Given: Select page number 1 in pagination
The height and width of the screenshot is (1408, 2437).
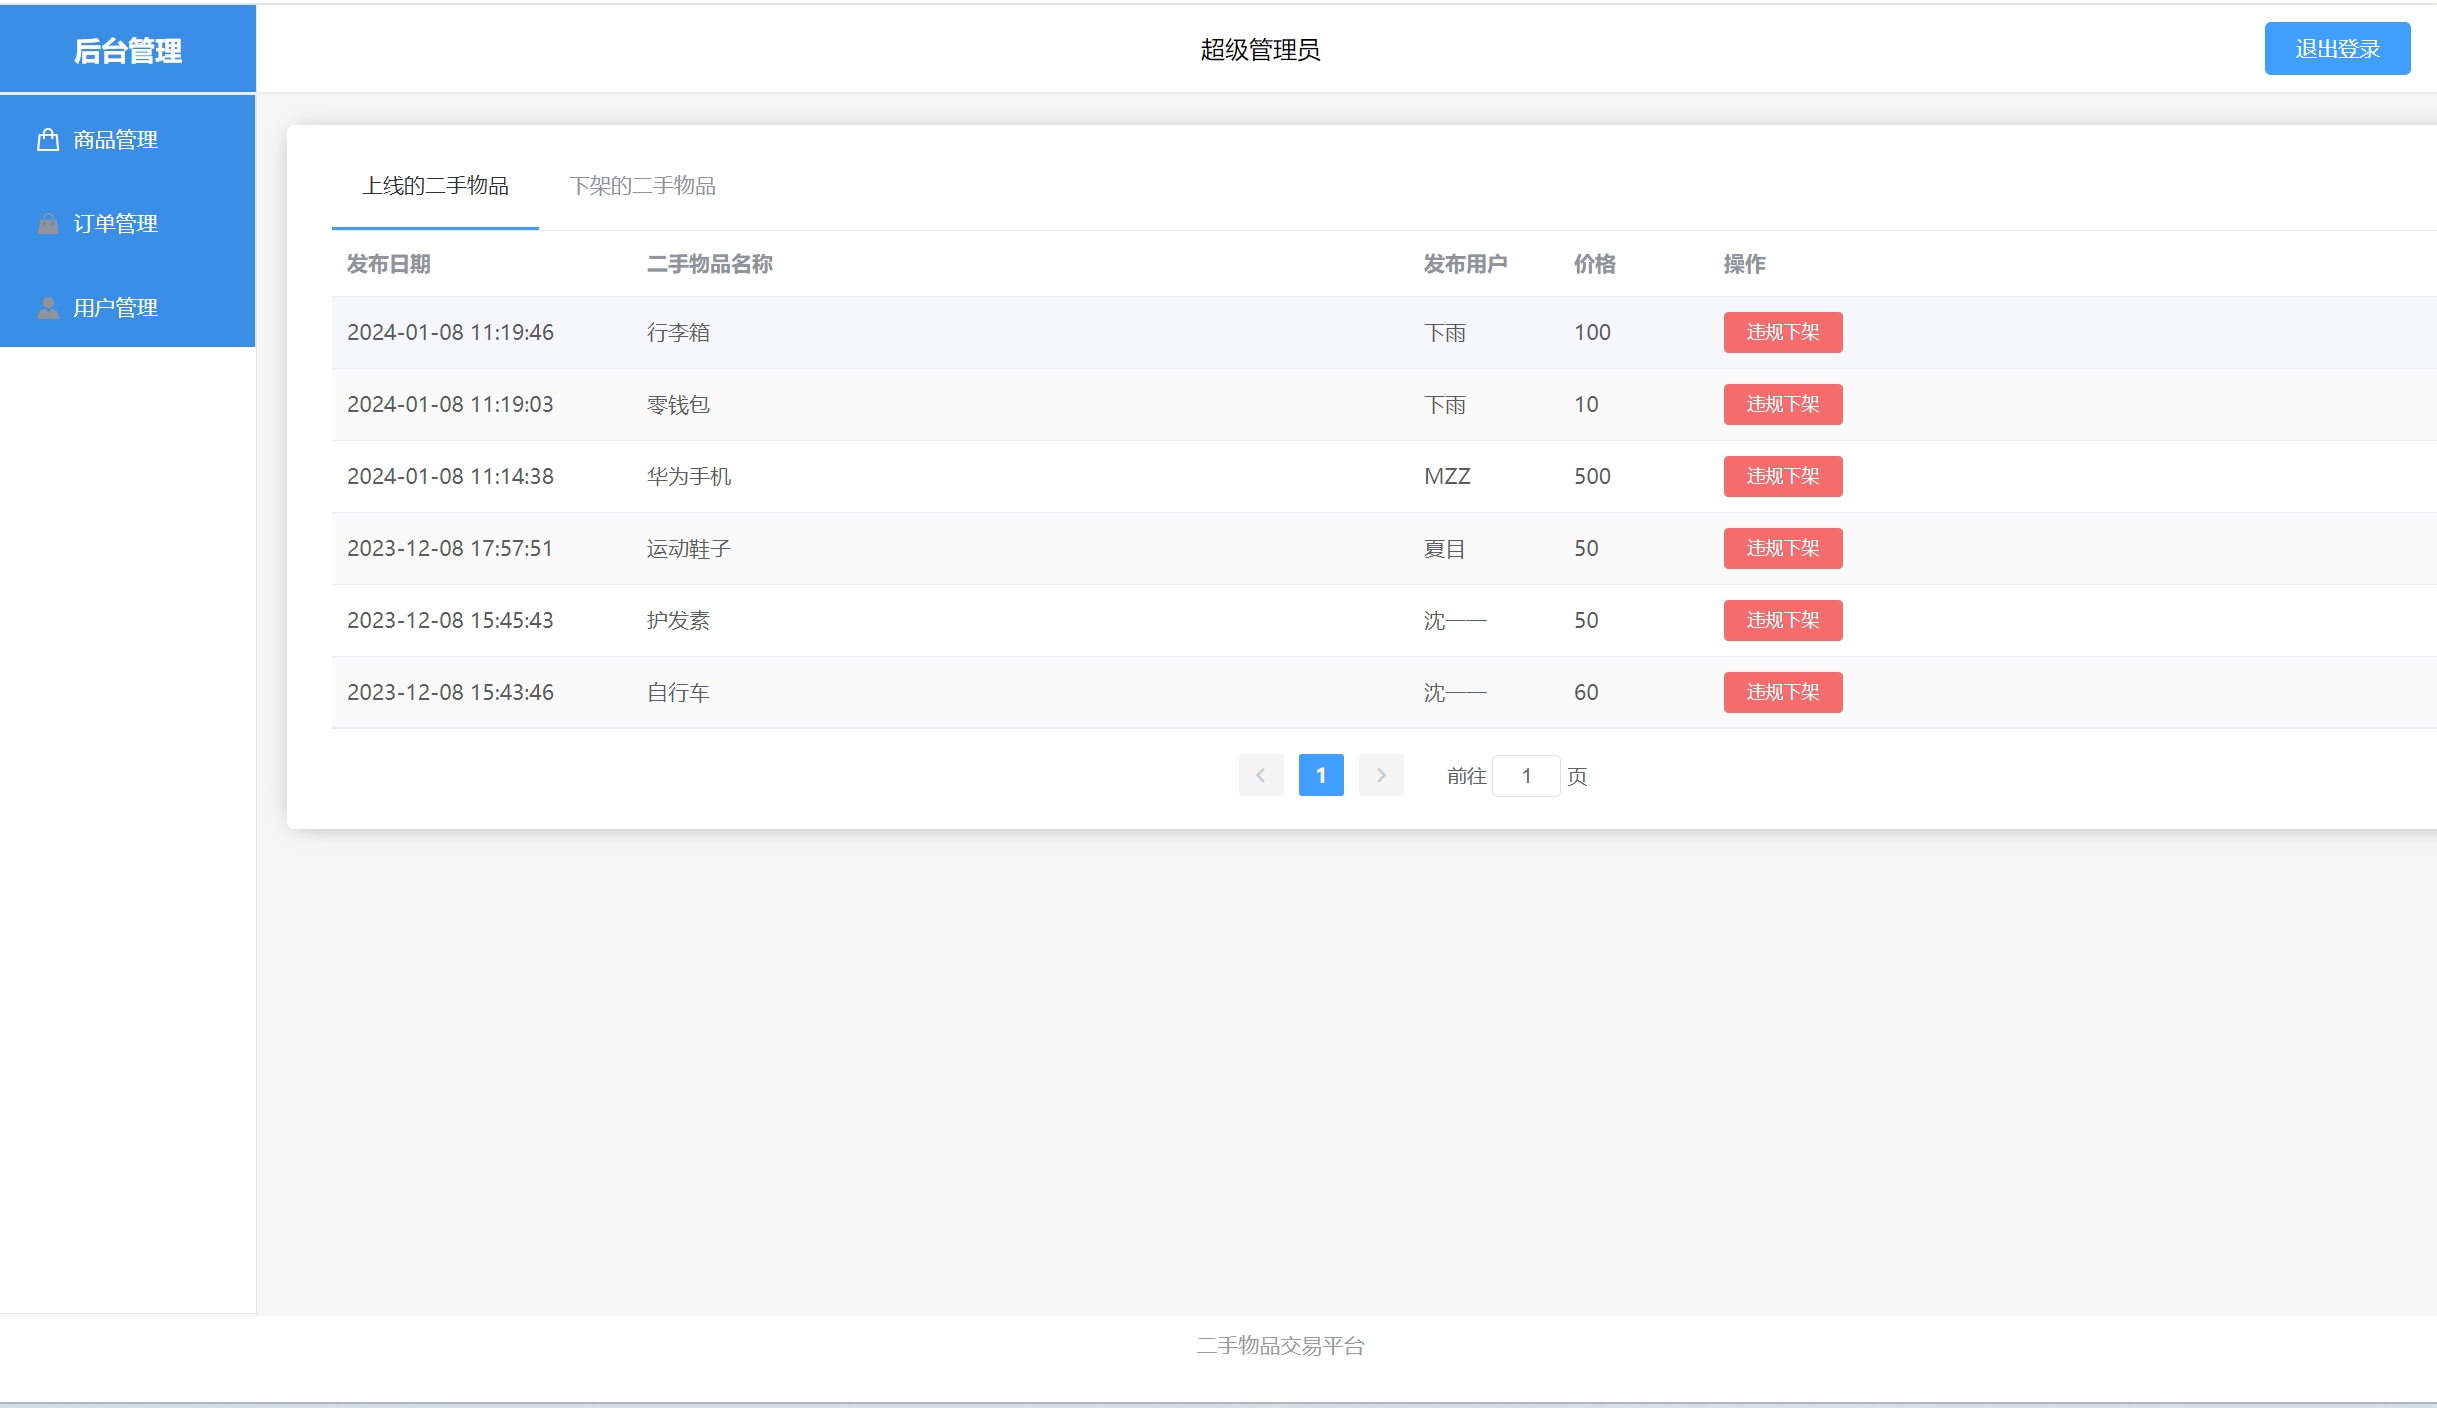Looking at the screenshot, I should [1320, 775].
